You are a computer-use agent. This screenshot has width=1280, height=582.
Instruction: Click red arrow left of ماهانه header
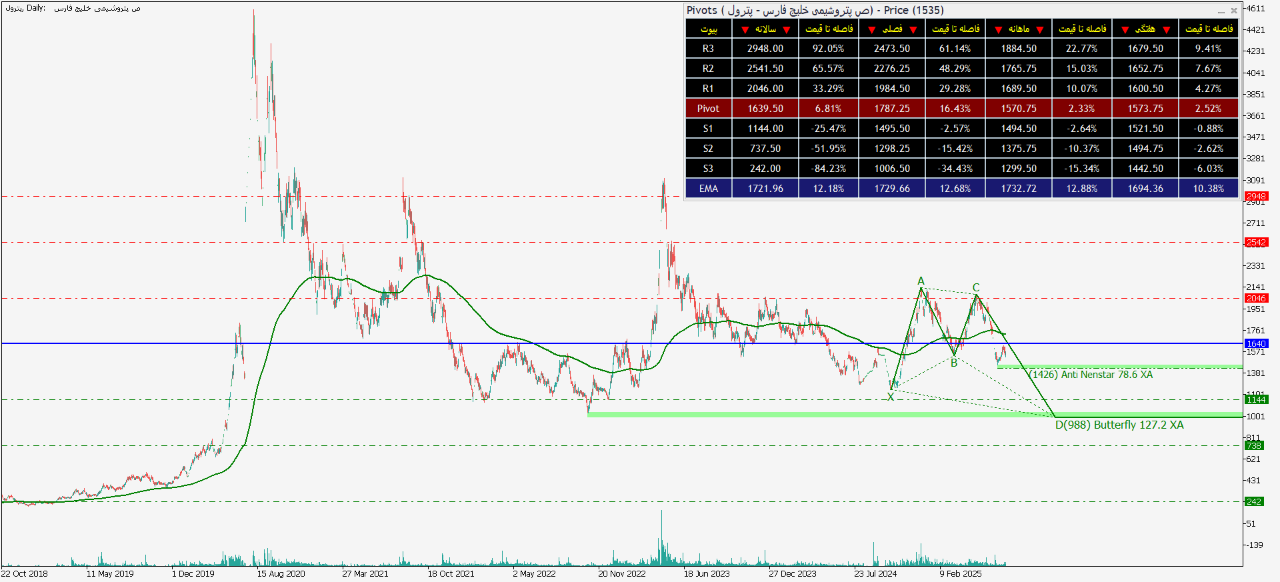[997, 29]
